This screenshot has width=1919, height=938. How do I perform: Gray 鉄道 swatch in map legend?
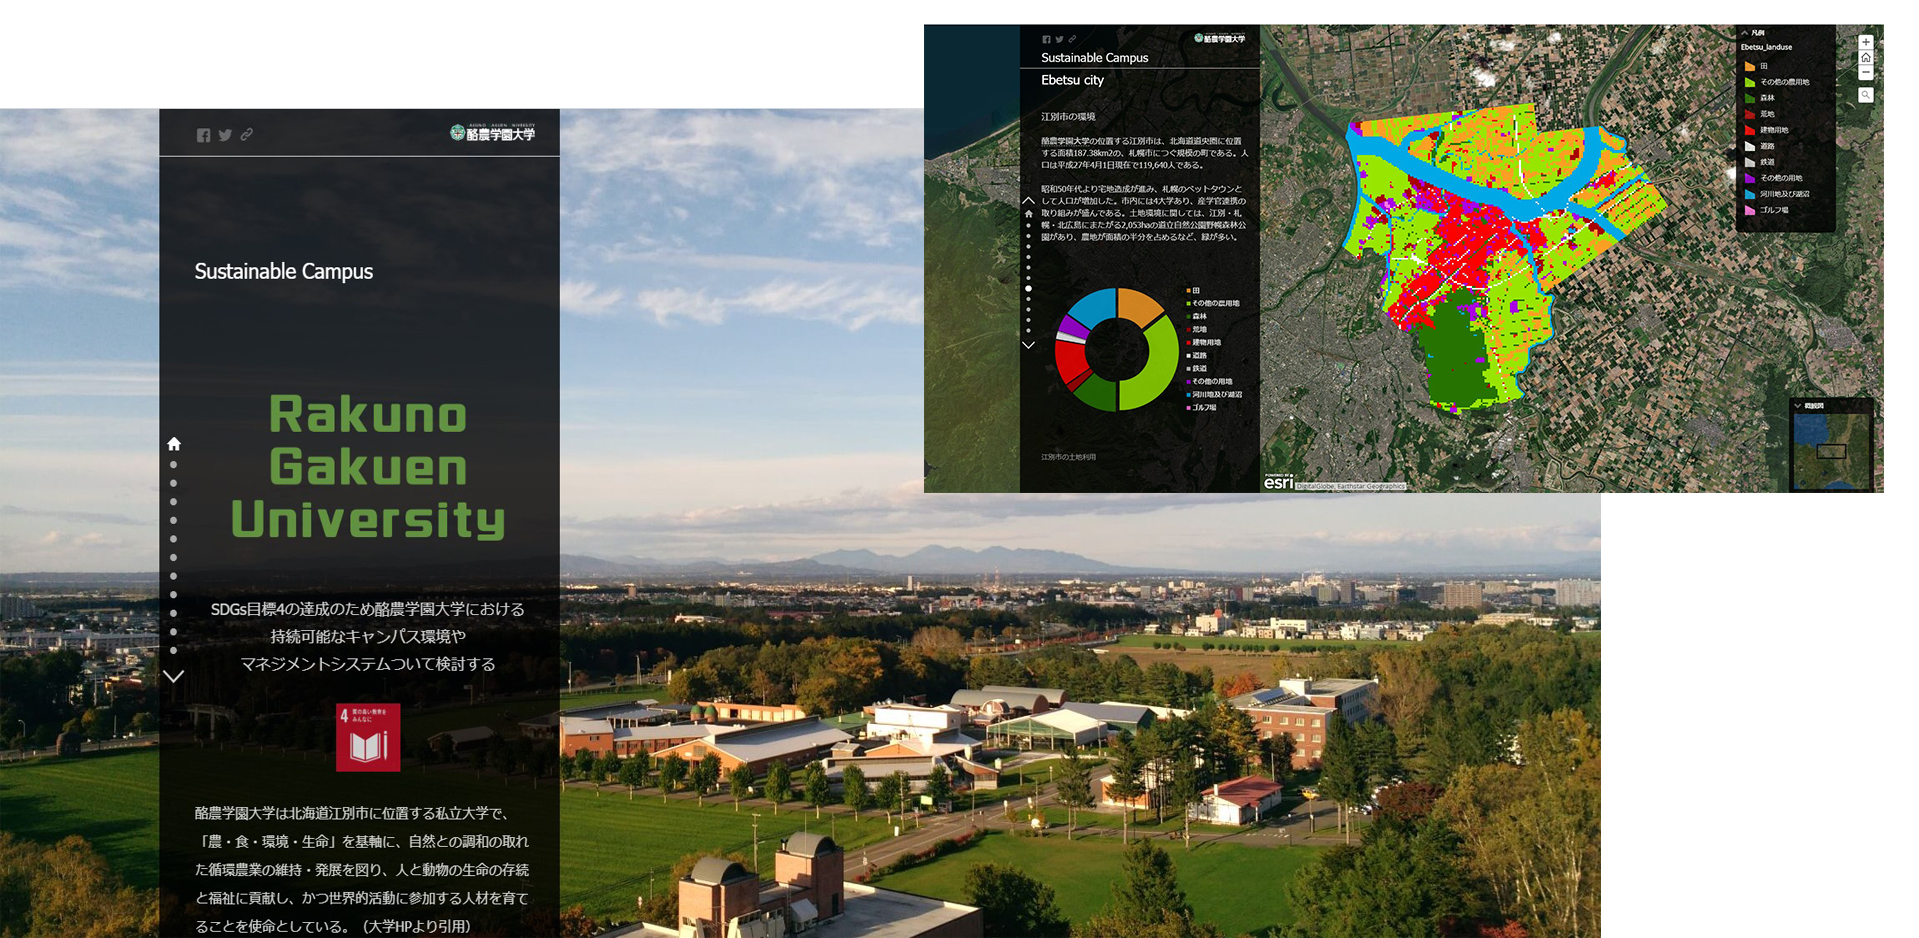coord(1750,162)
